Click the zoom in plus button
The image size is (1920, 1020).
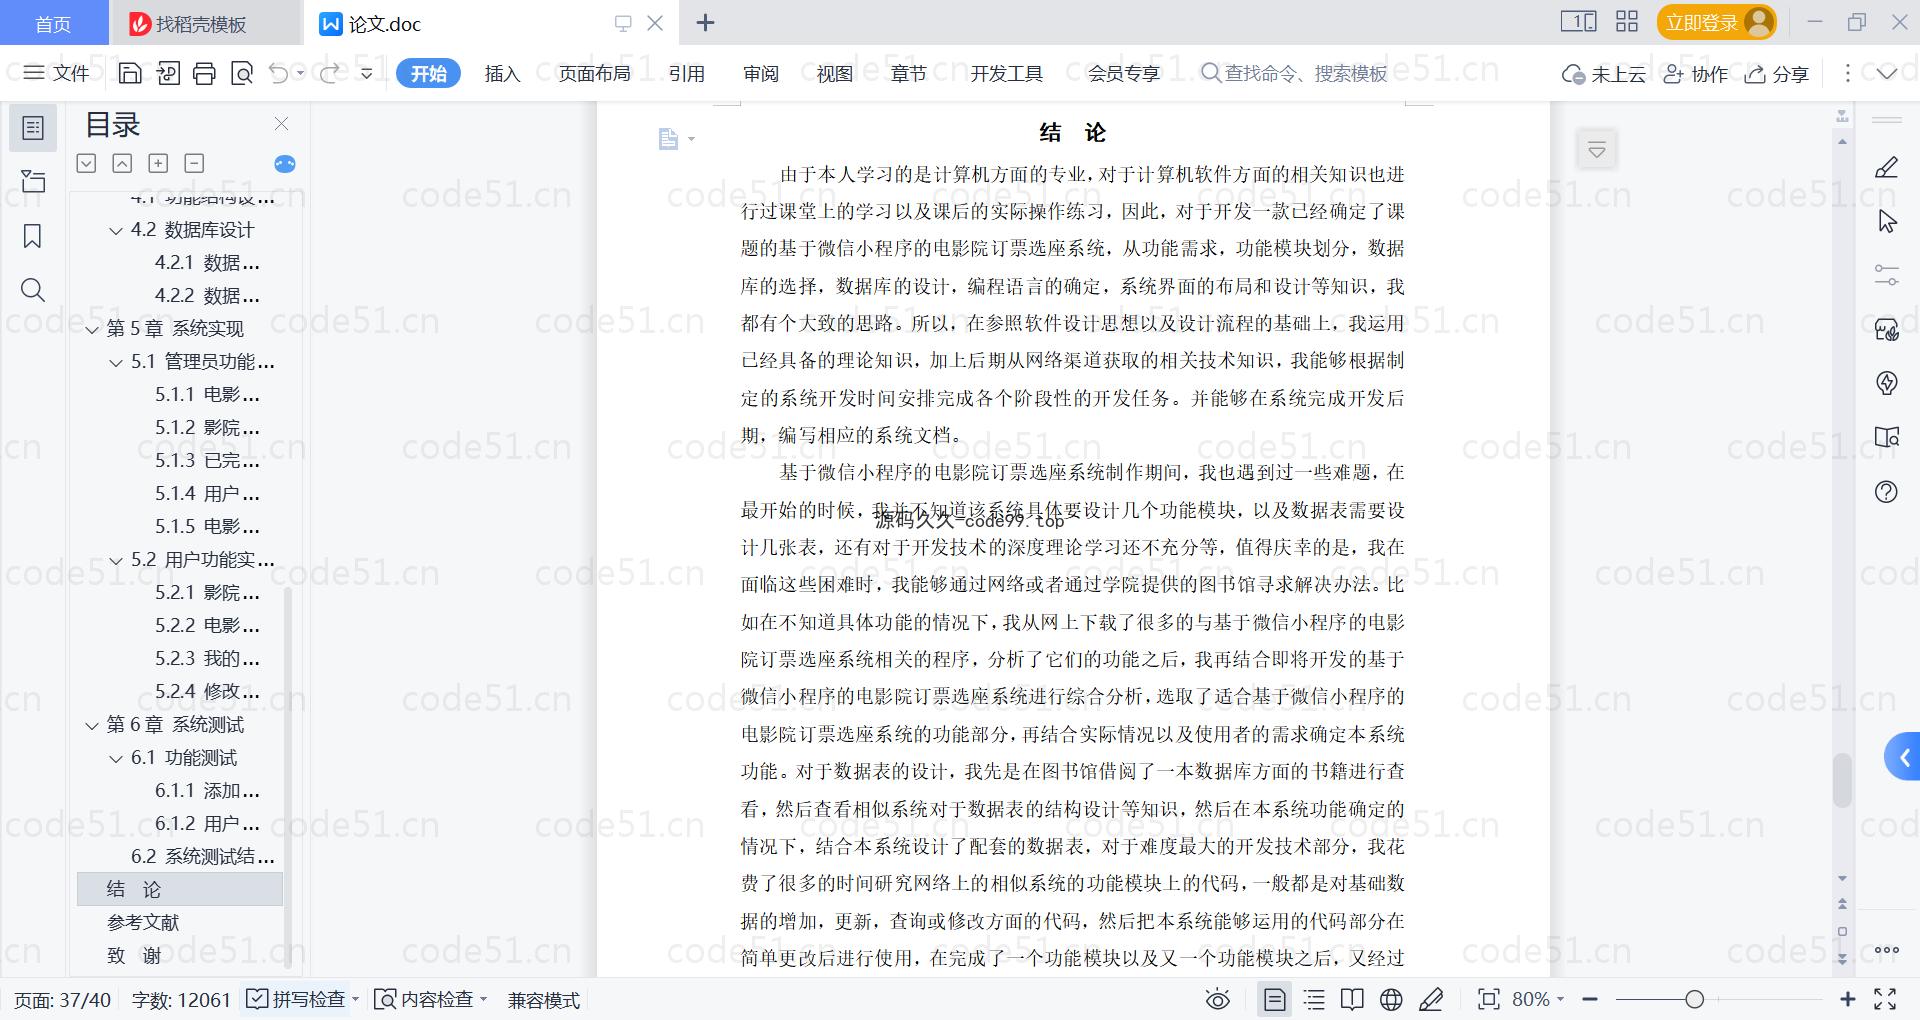(1847, 999)
